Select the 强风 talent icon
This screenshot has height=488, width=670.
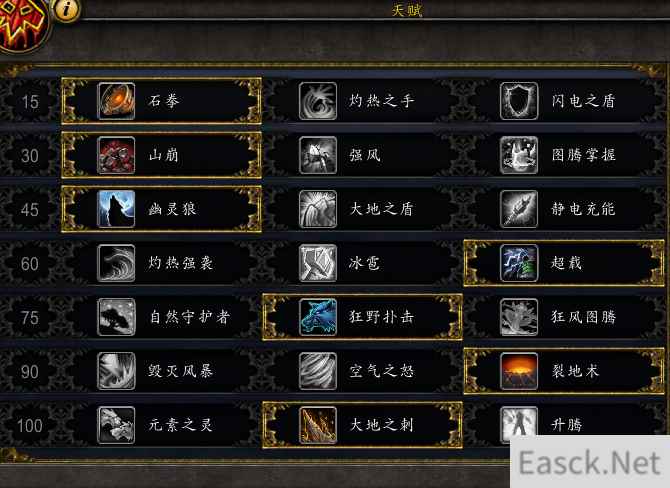[317, 155]
